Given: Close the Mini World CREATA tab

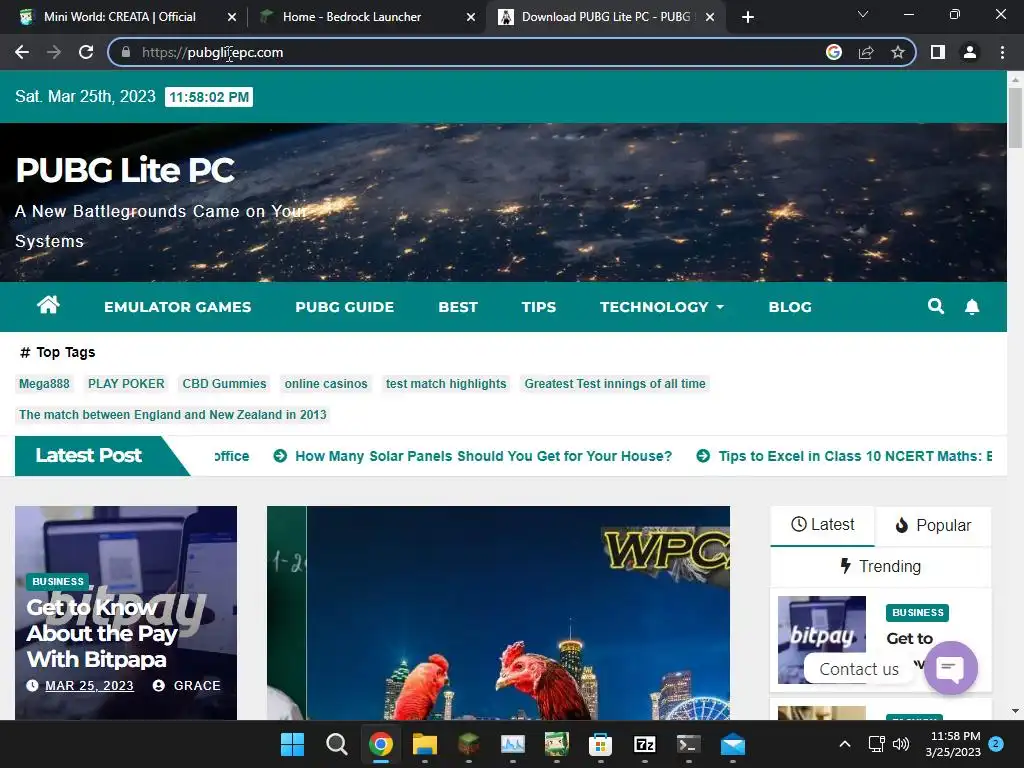Looking at the screenshot, I should 232,17.
